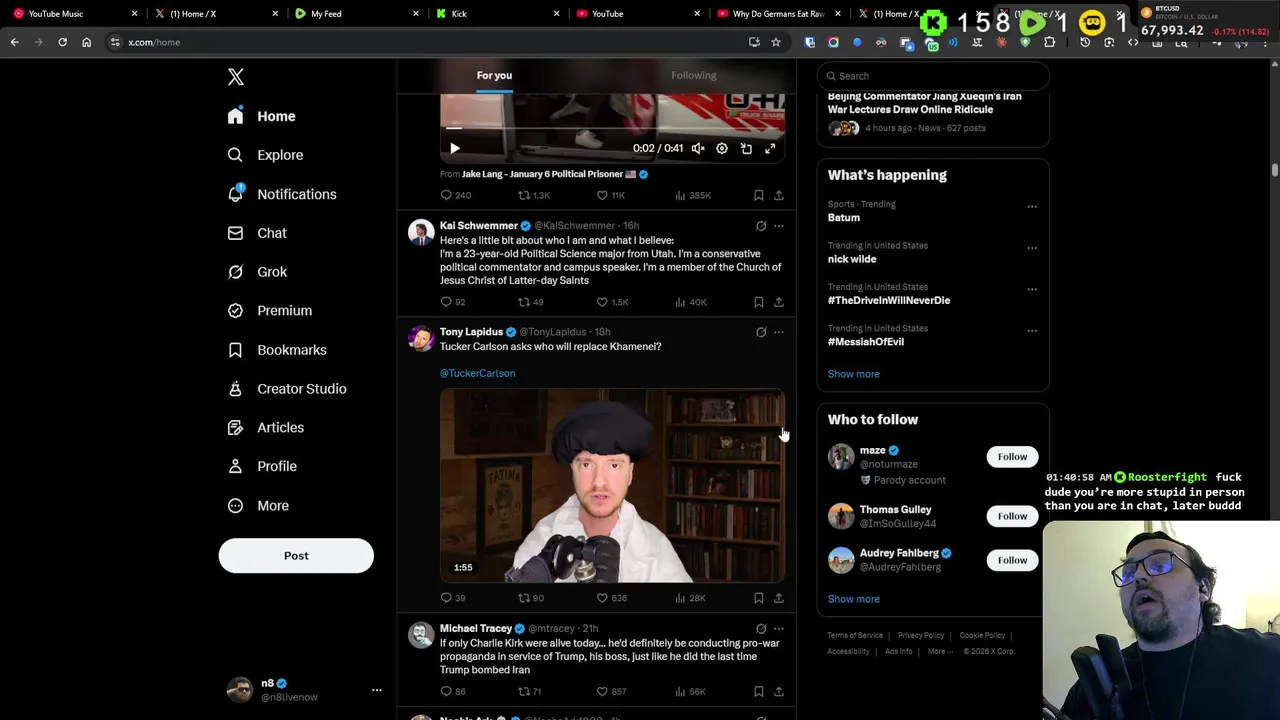
Task: Open Profile in the sidebar
Action: pos(263,466)
